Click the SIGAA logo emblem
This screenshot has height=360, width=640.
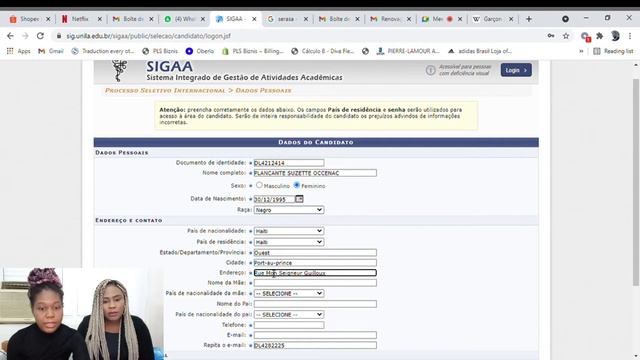119,70
